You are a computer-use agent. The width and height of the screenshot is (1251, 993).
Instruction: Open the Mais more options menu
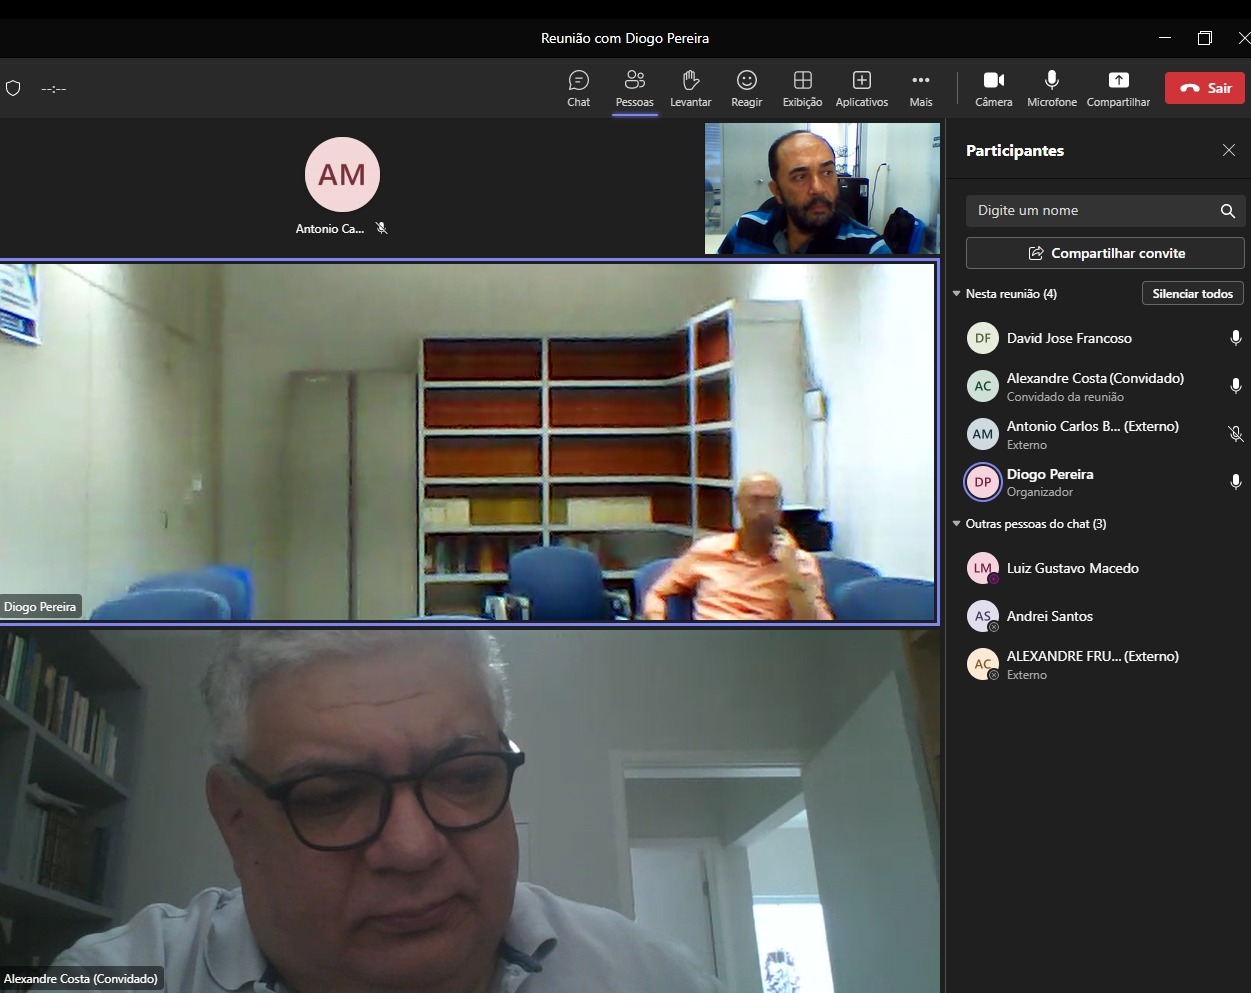[x=920, y=88]
